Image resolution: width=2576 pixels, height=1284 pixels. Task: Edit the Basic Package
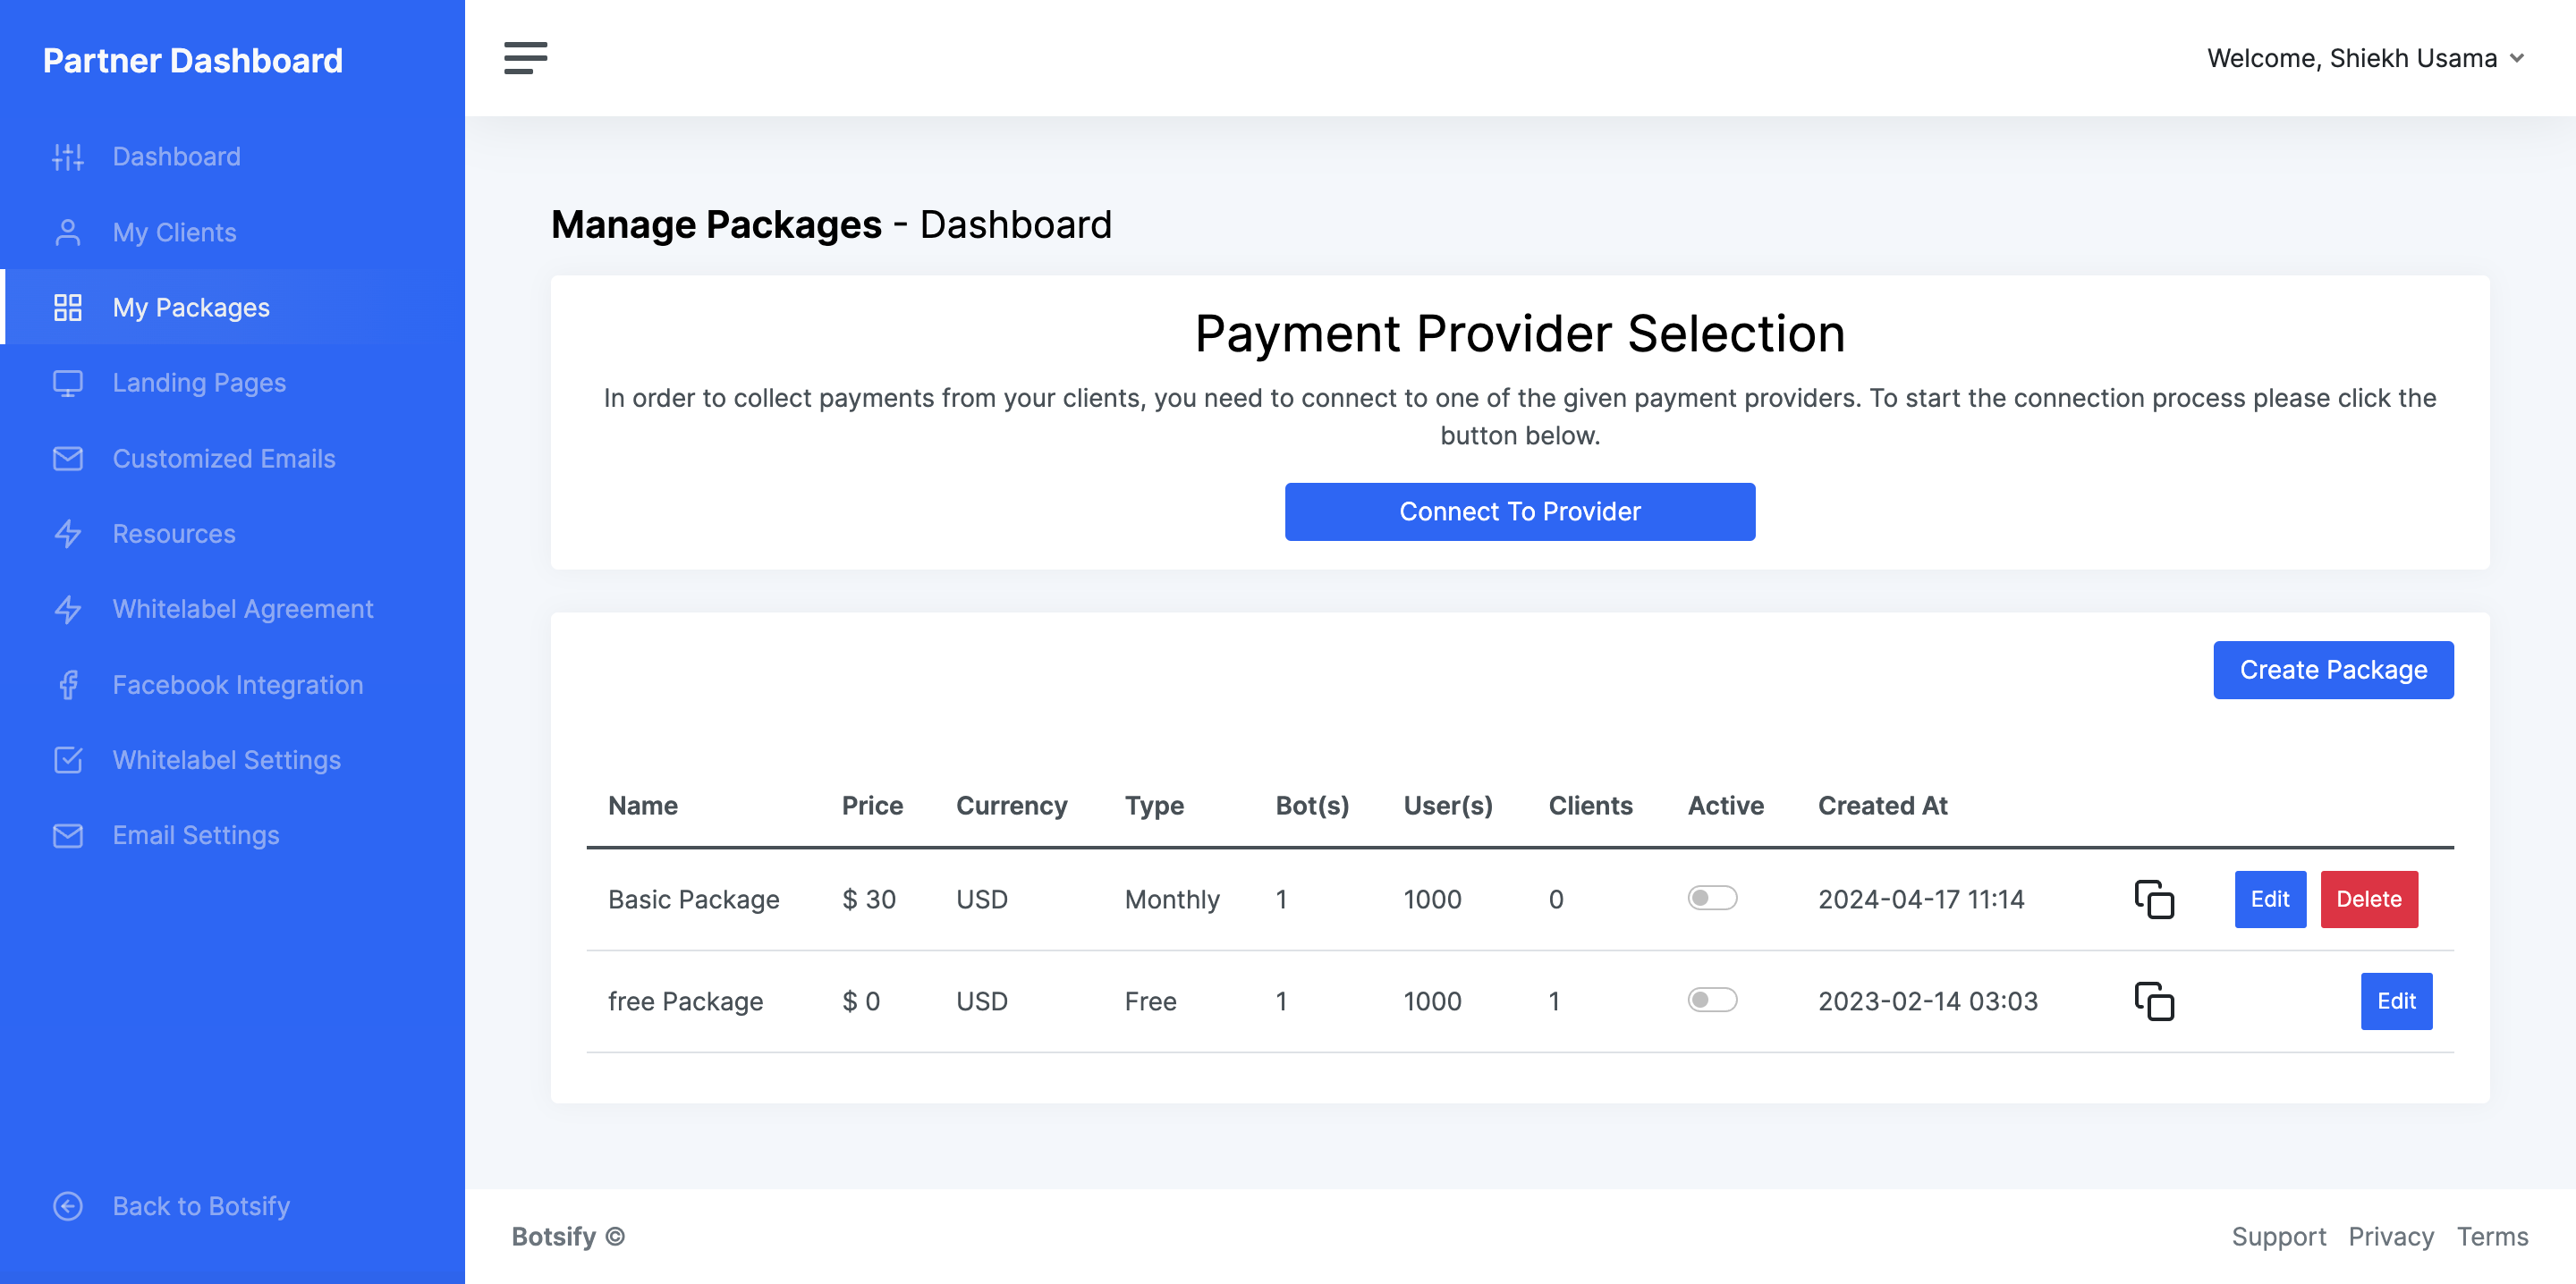pyautogui.click(x=2270, y=899)
